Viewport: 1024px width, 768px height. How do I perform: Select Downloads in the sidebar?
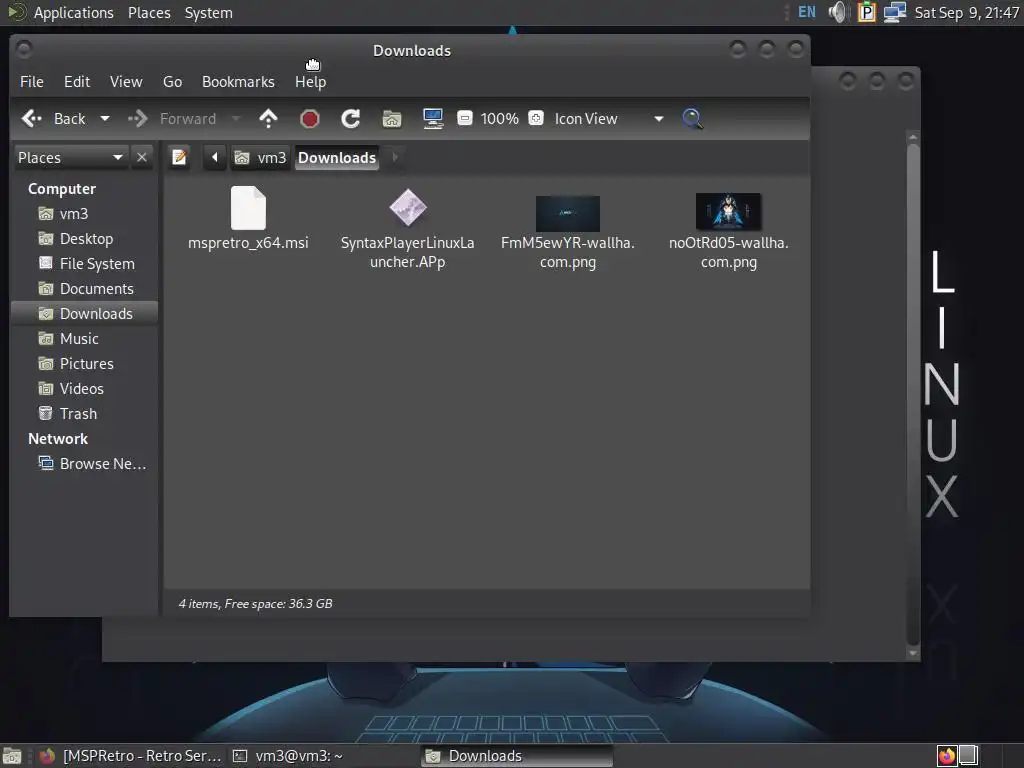point(84,313)
